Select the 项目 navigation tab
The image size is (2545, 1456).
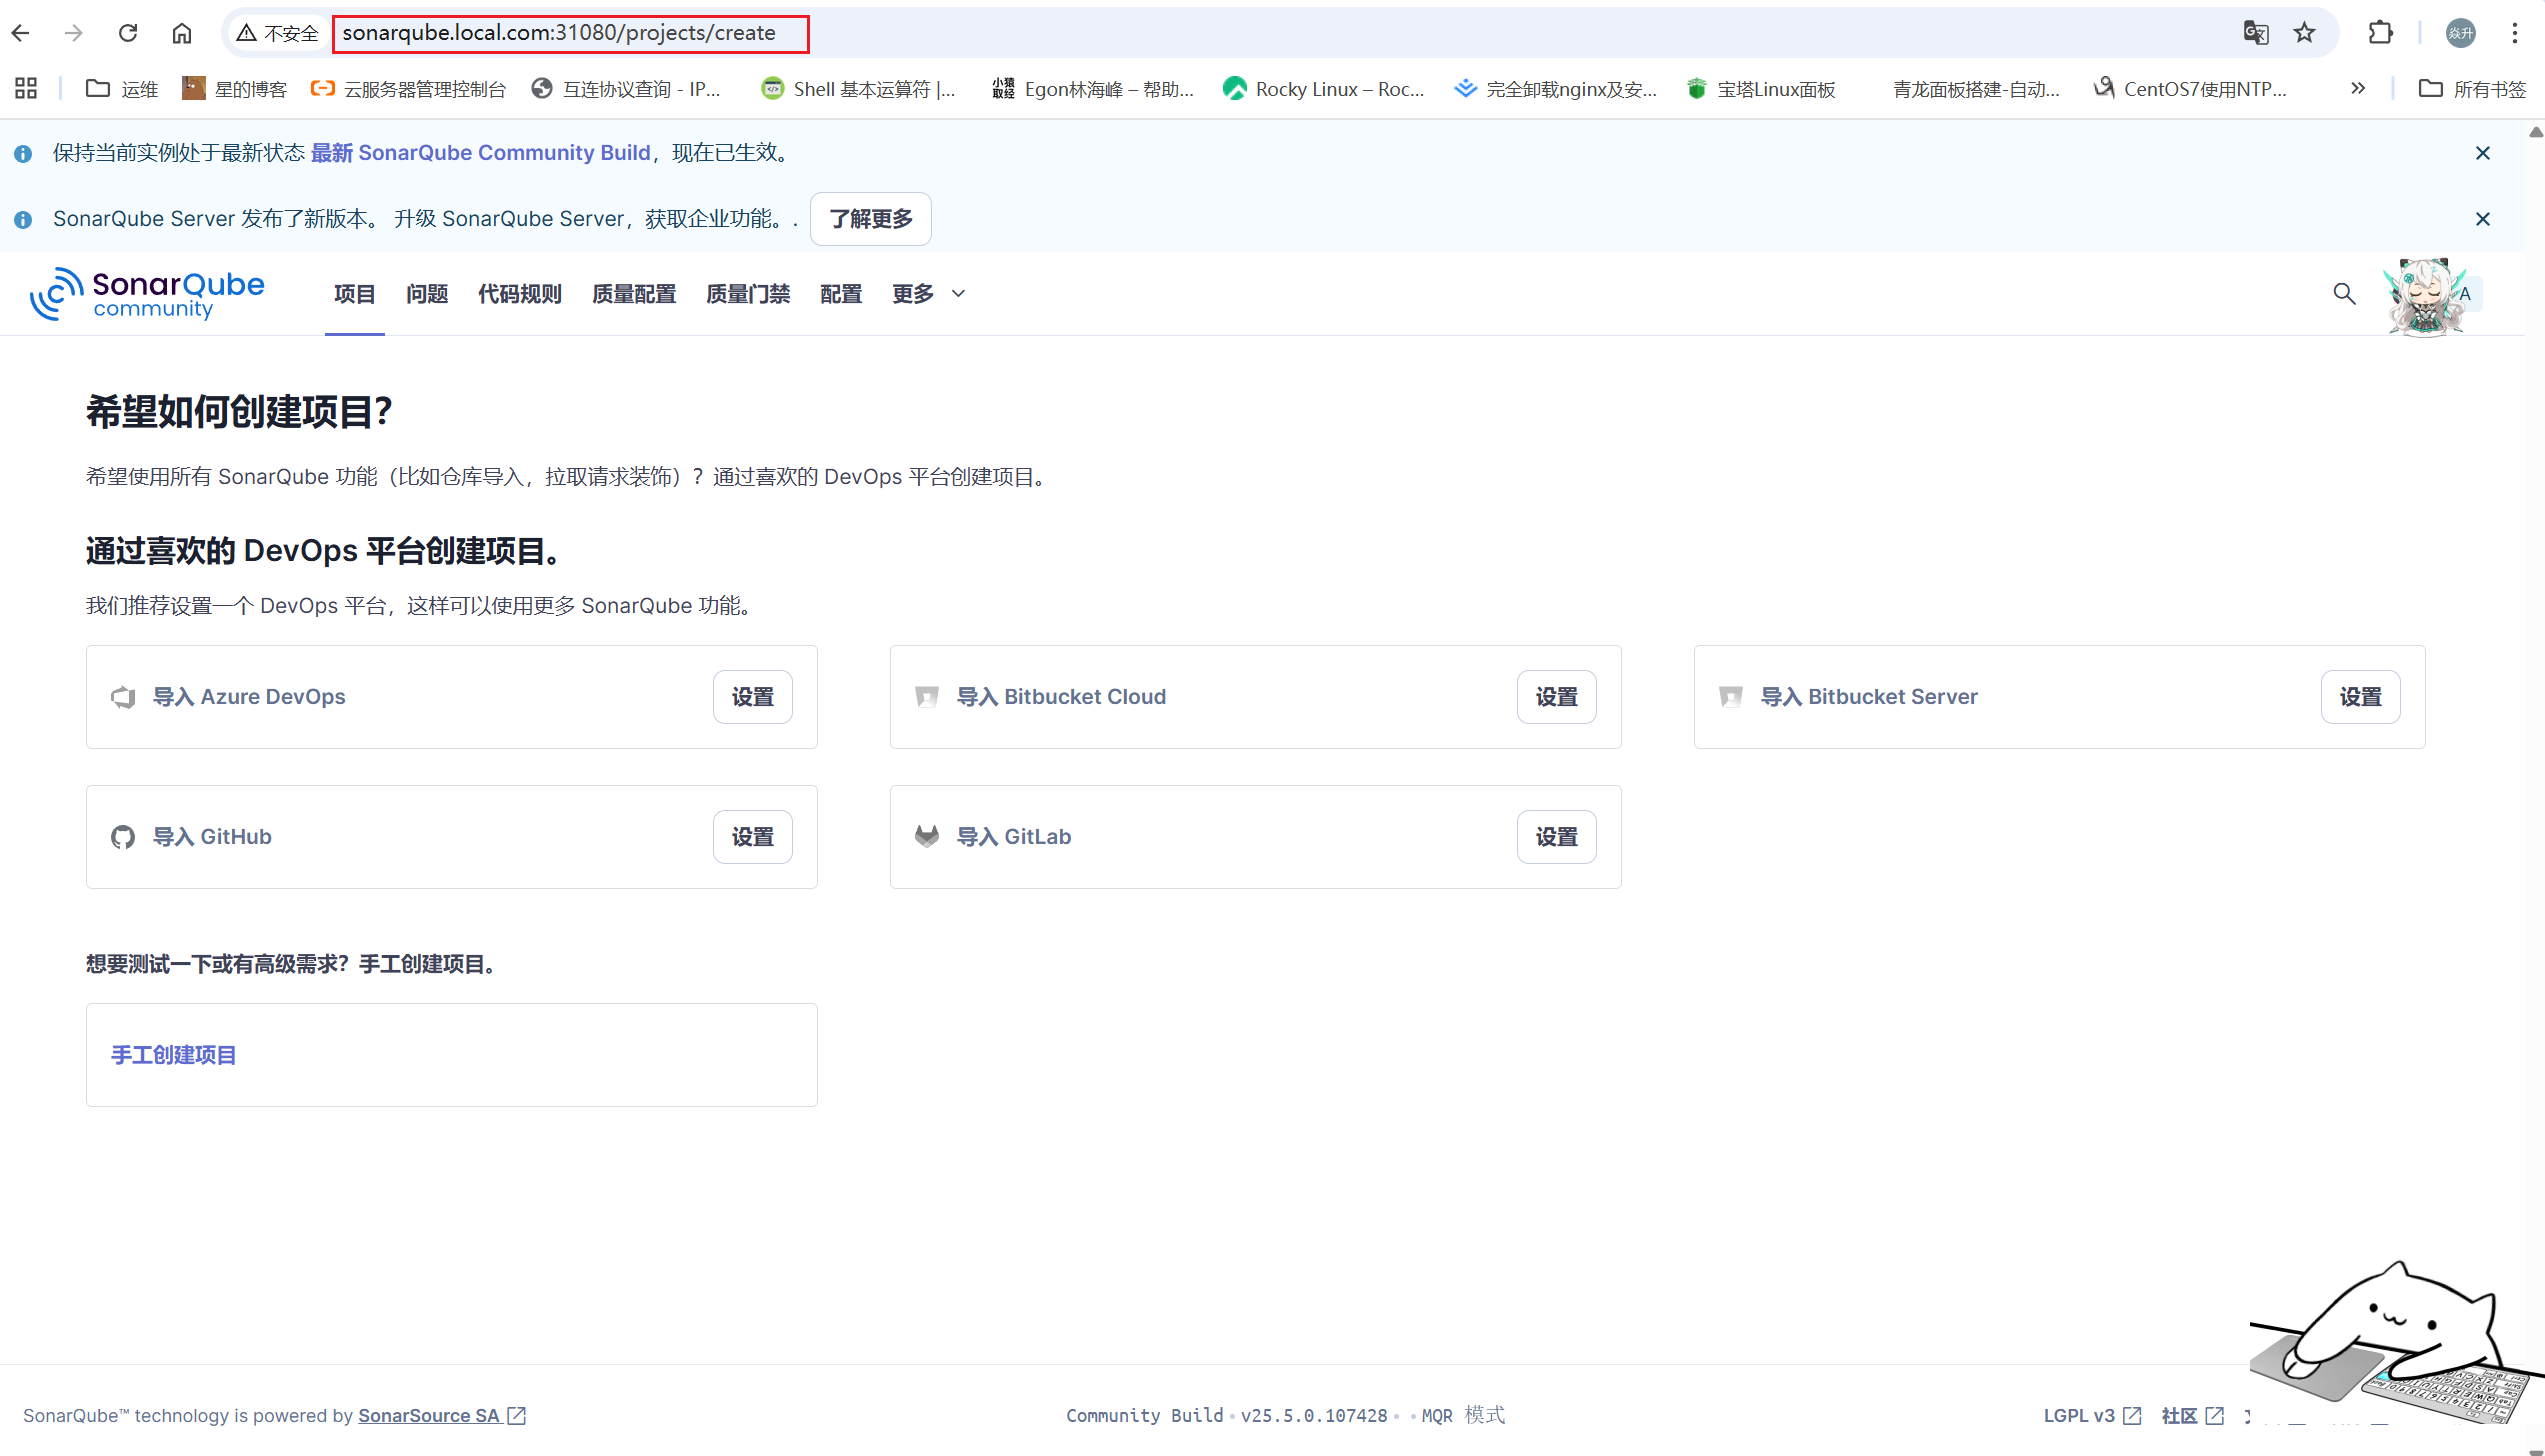(355, 294)
